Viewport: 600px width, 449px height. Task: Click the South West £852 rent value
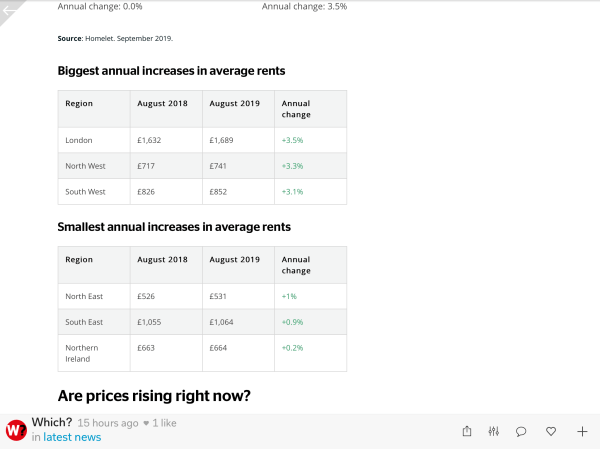click(221, 191)
